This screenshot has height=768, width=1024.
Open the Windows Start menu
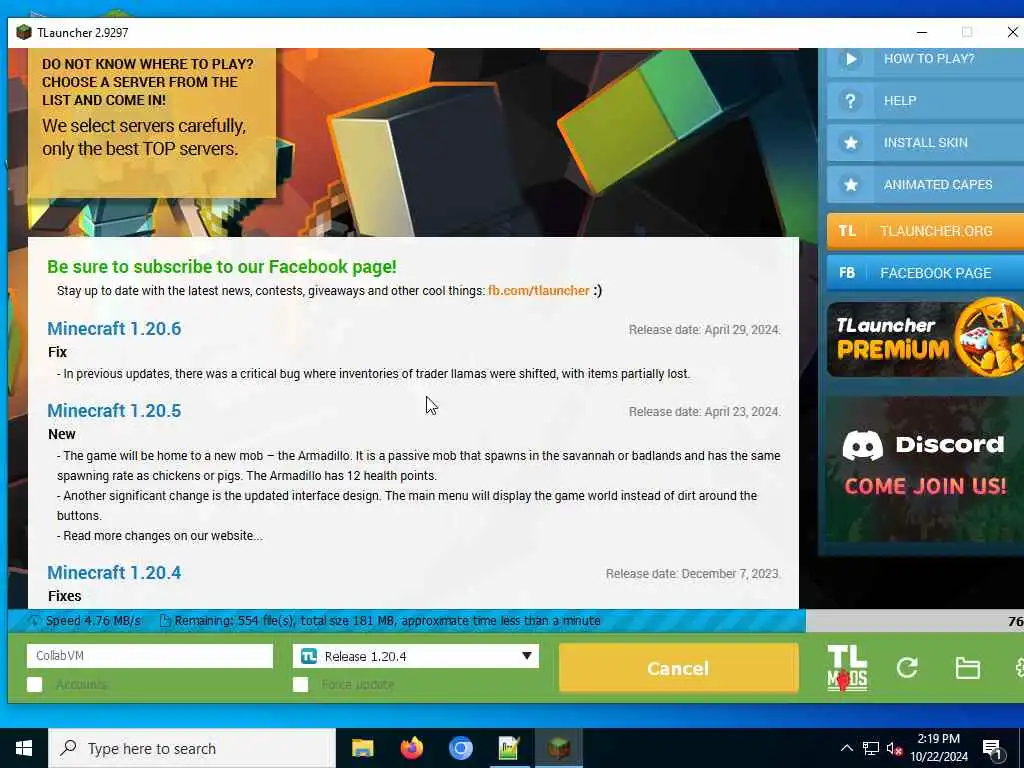coord(24,748)
